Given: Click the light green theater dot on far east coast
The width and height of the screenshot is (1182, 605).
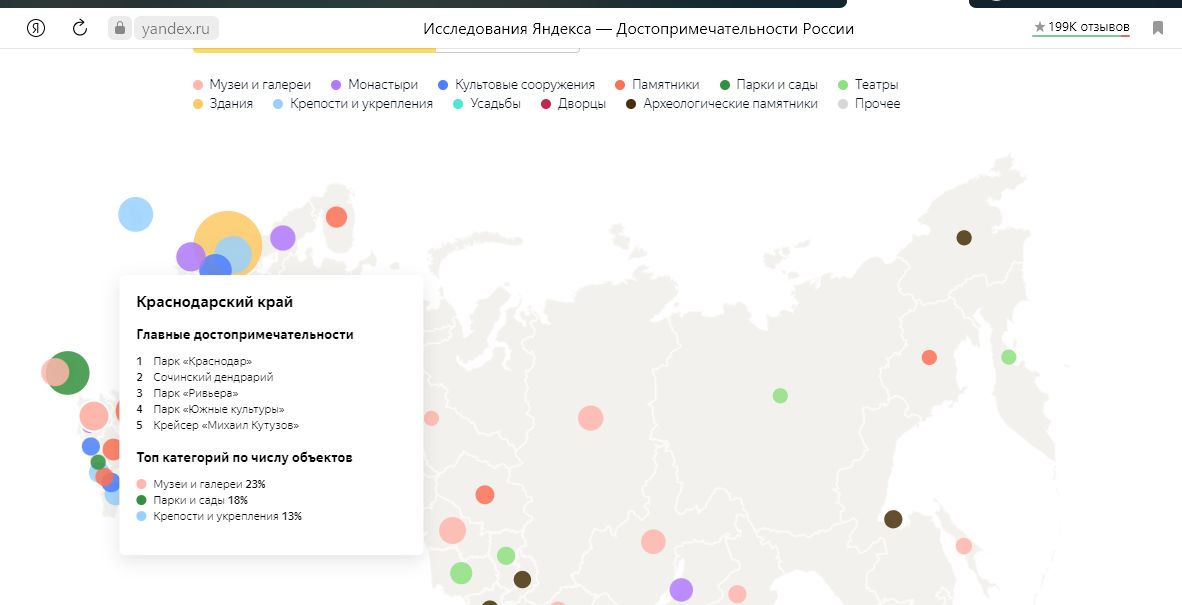Looking at the screenshot, I should pyautogui.click(x=1009, y=357).
